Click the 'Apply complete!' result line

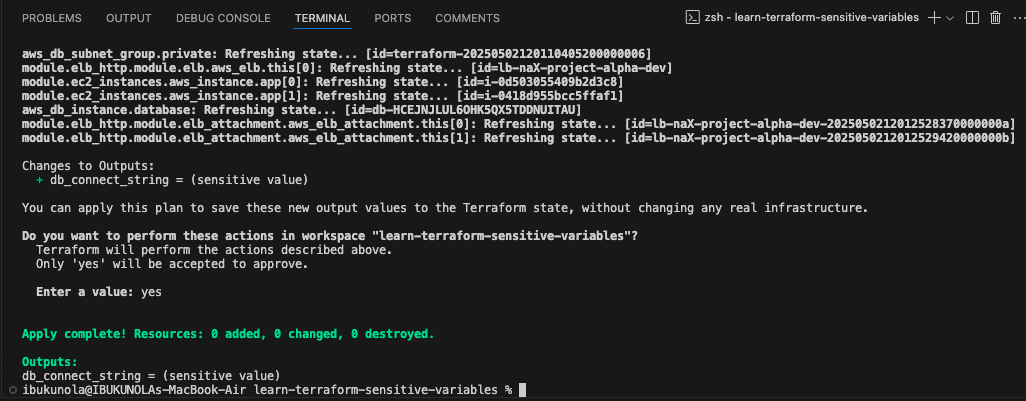228,334
